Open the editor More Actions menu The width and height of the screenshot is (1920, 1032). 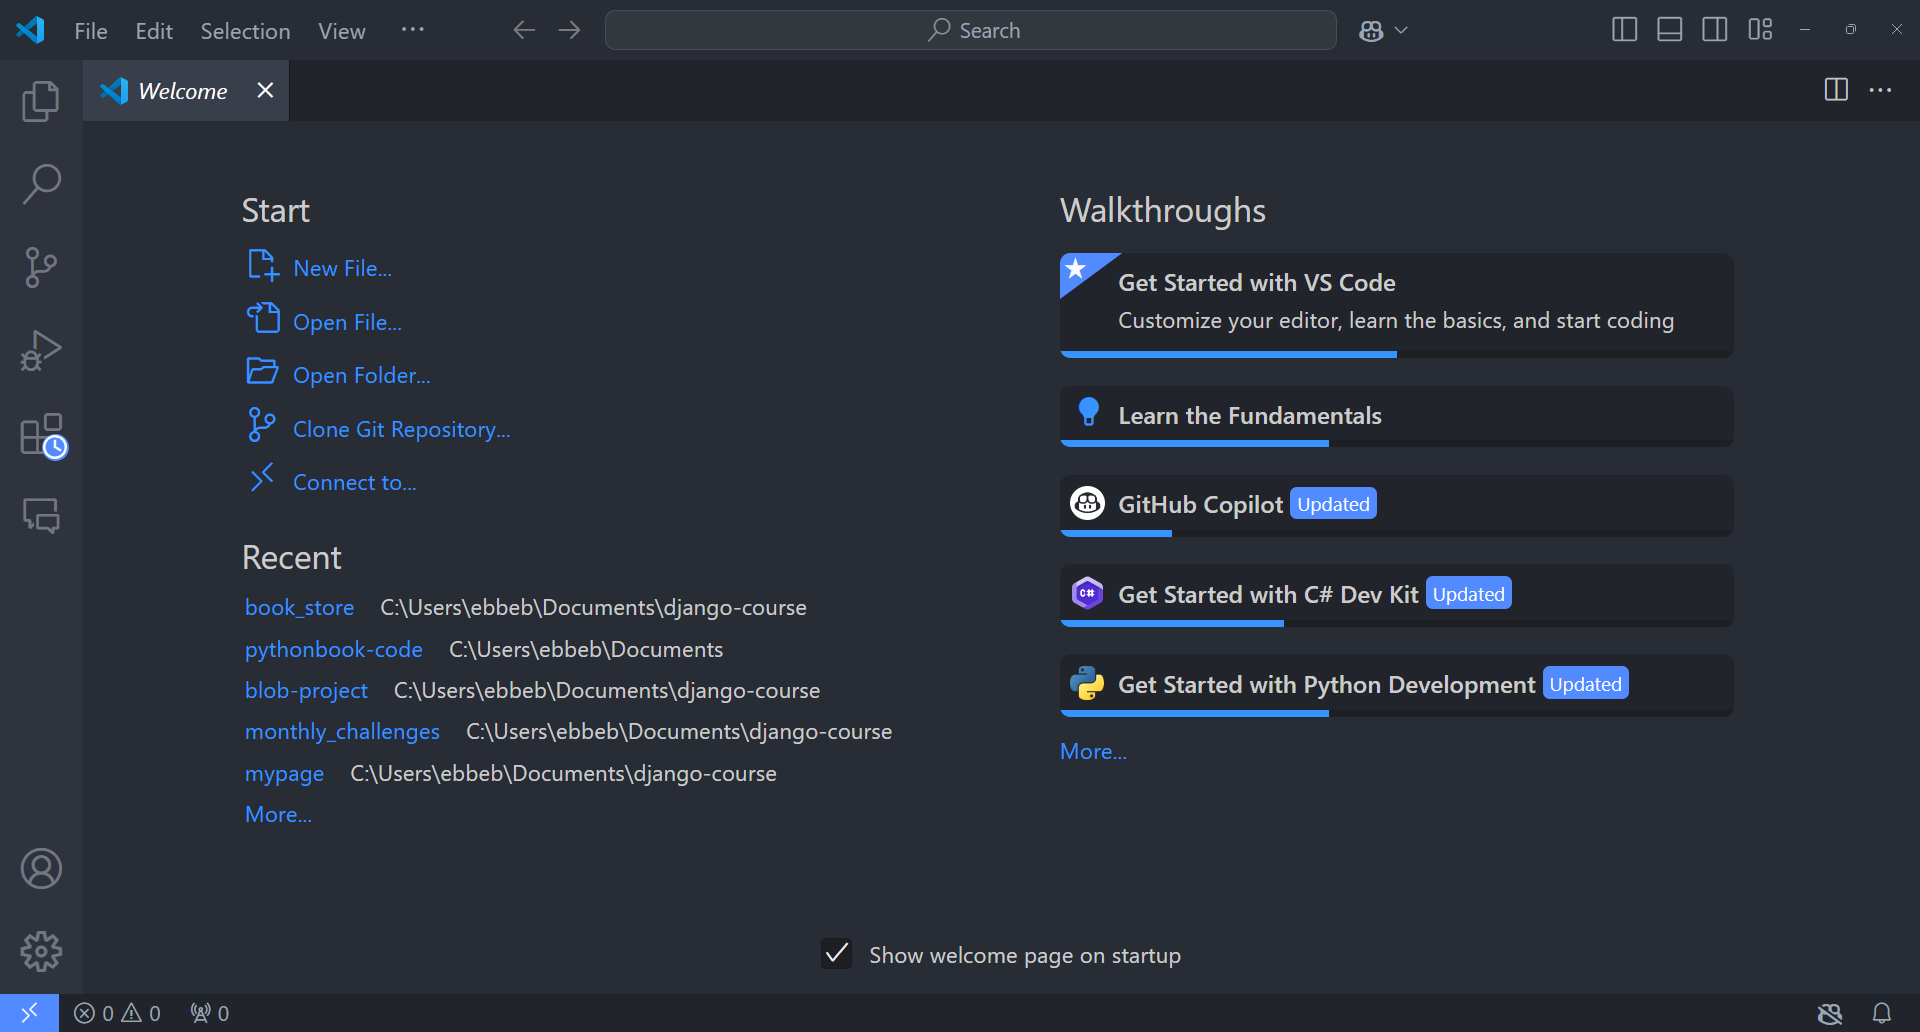tap(1880, 90)
